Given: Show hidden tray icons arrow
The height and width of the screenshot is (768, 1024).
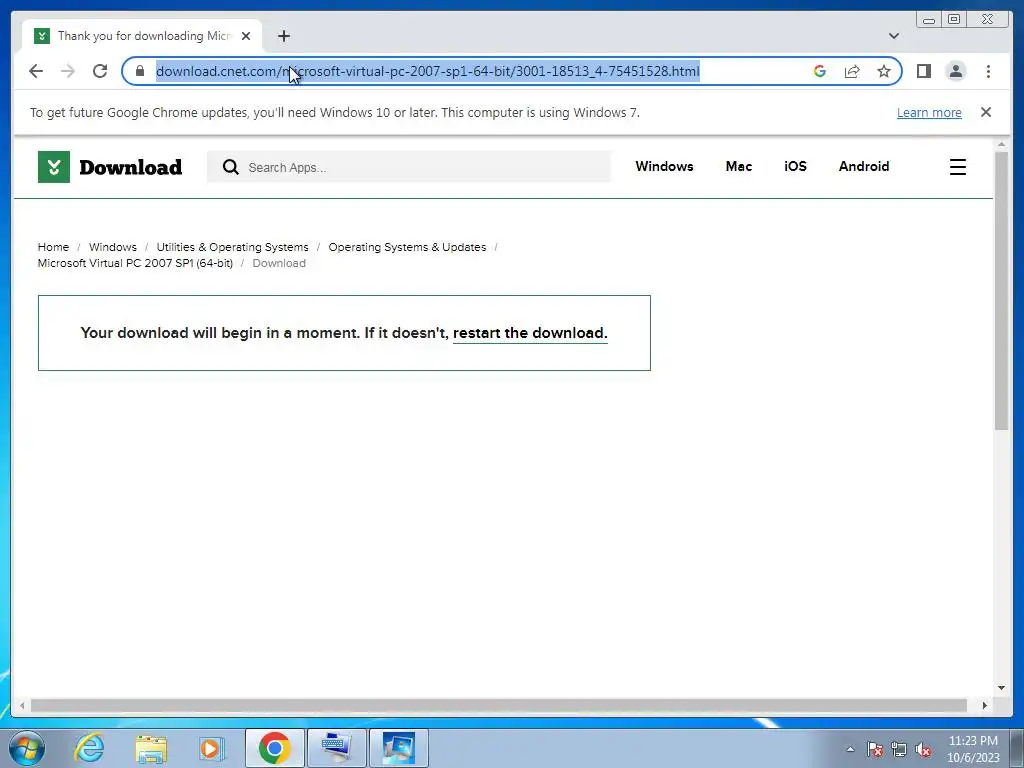Looking at the screenshot, I should tap(850, 749).
